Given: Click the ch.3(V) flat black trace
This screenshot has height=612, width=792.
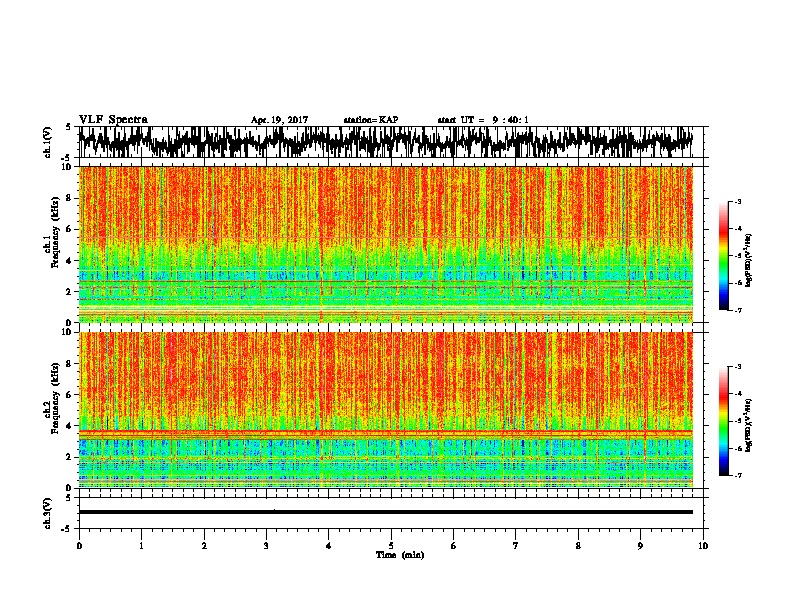Looking at the screenshot, I should coord(385,512).
